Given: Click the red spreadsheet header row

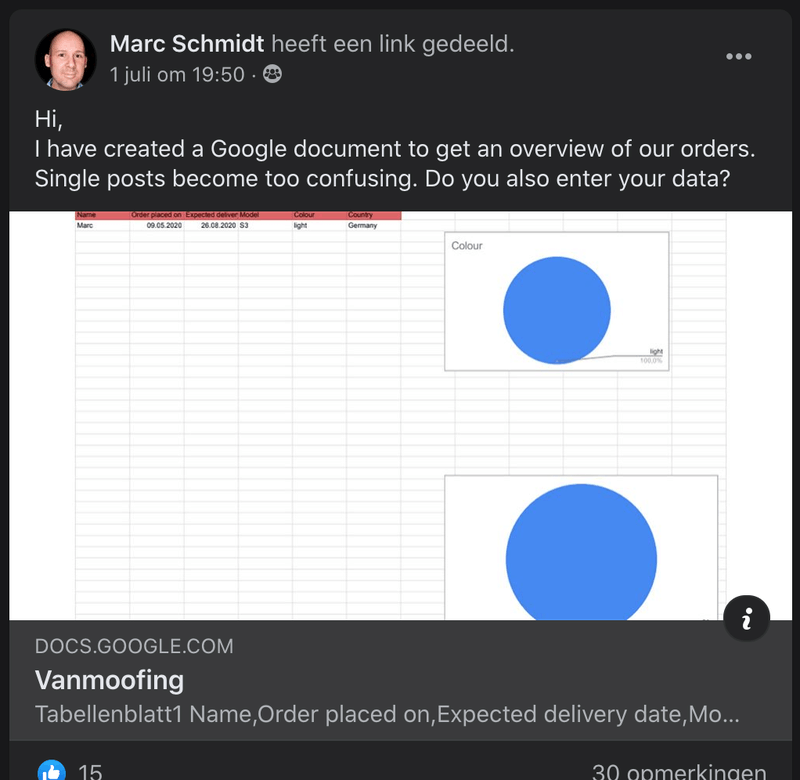Looking at the screenshot, I should (x=238, y=215).
